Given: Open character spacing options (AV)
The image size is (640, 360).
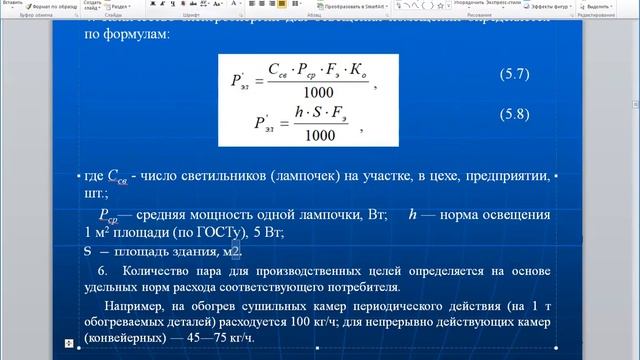Looking at the screenshot, I should click(x=204, y=4).
